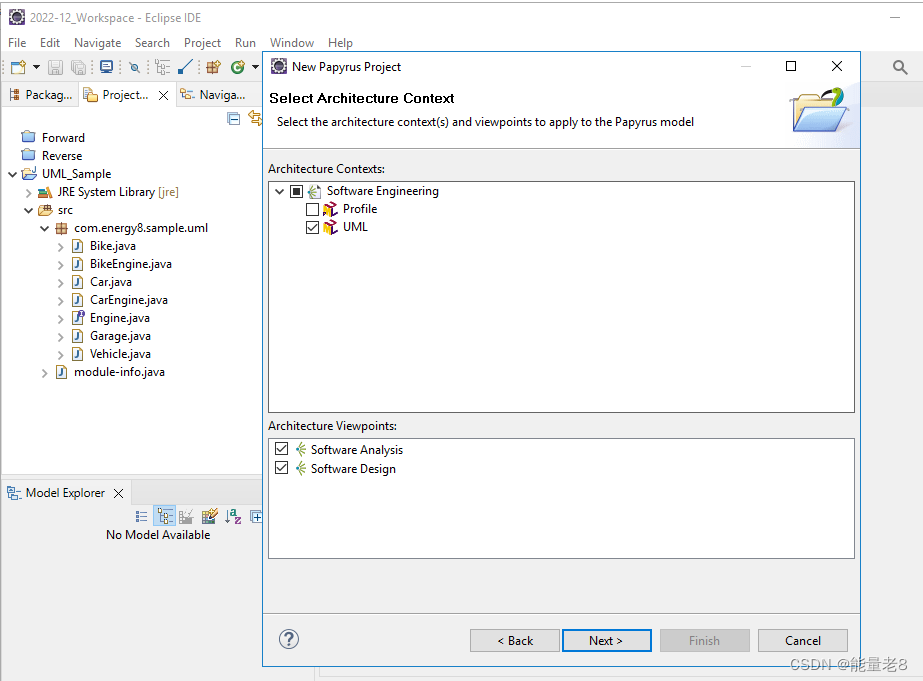This screenshot has height=681, width=923.
Task: Switch to the Package Explorer tab
Action: 40,95
